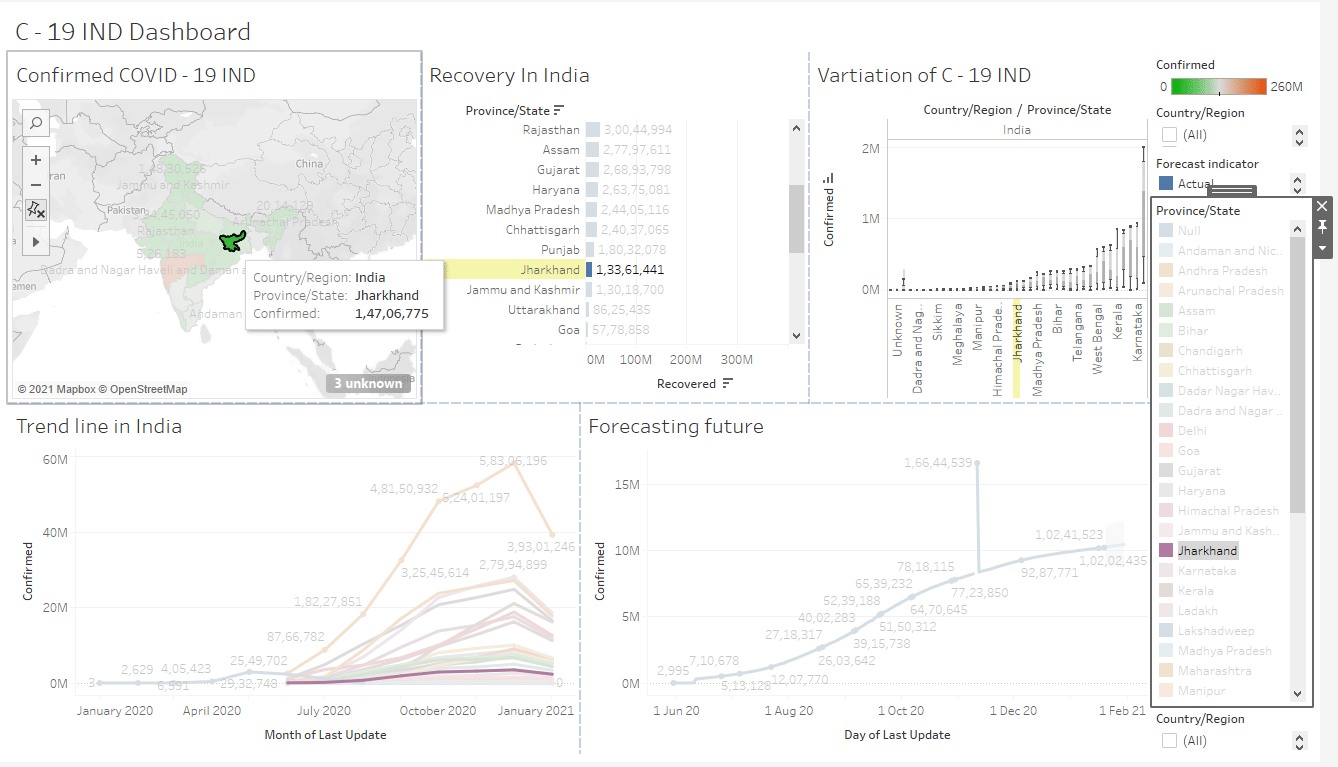Check the top Country/Region (All) checkbox

(1169, 135)
